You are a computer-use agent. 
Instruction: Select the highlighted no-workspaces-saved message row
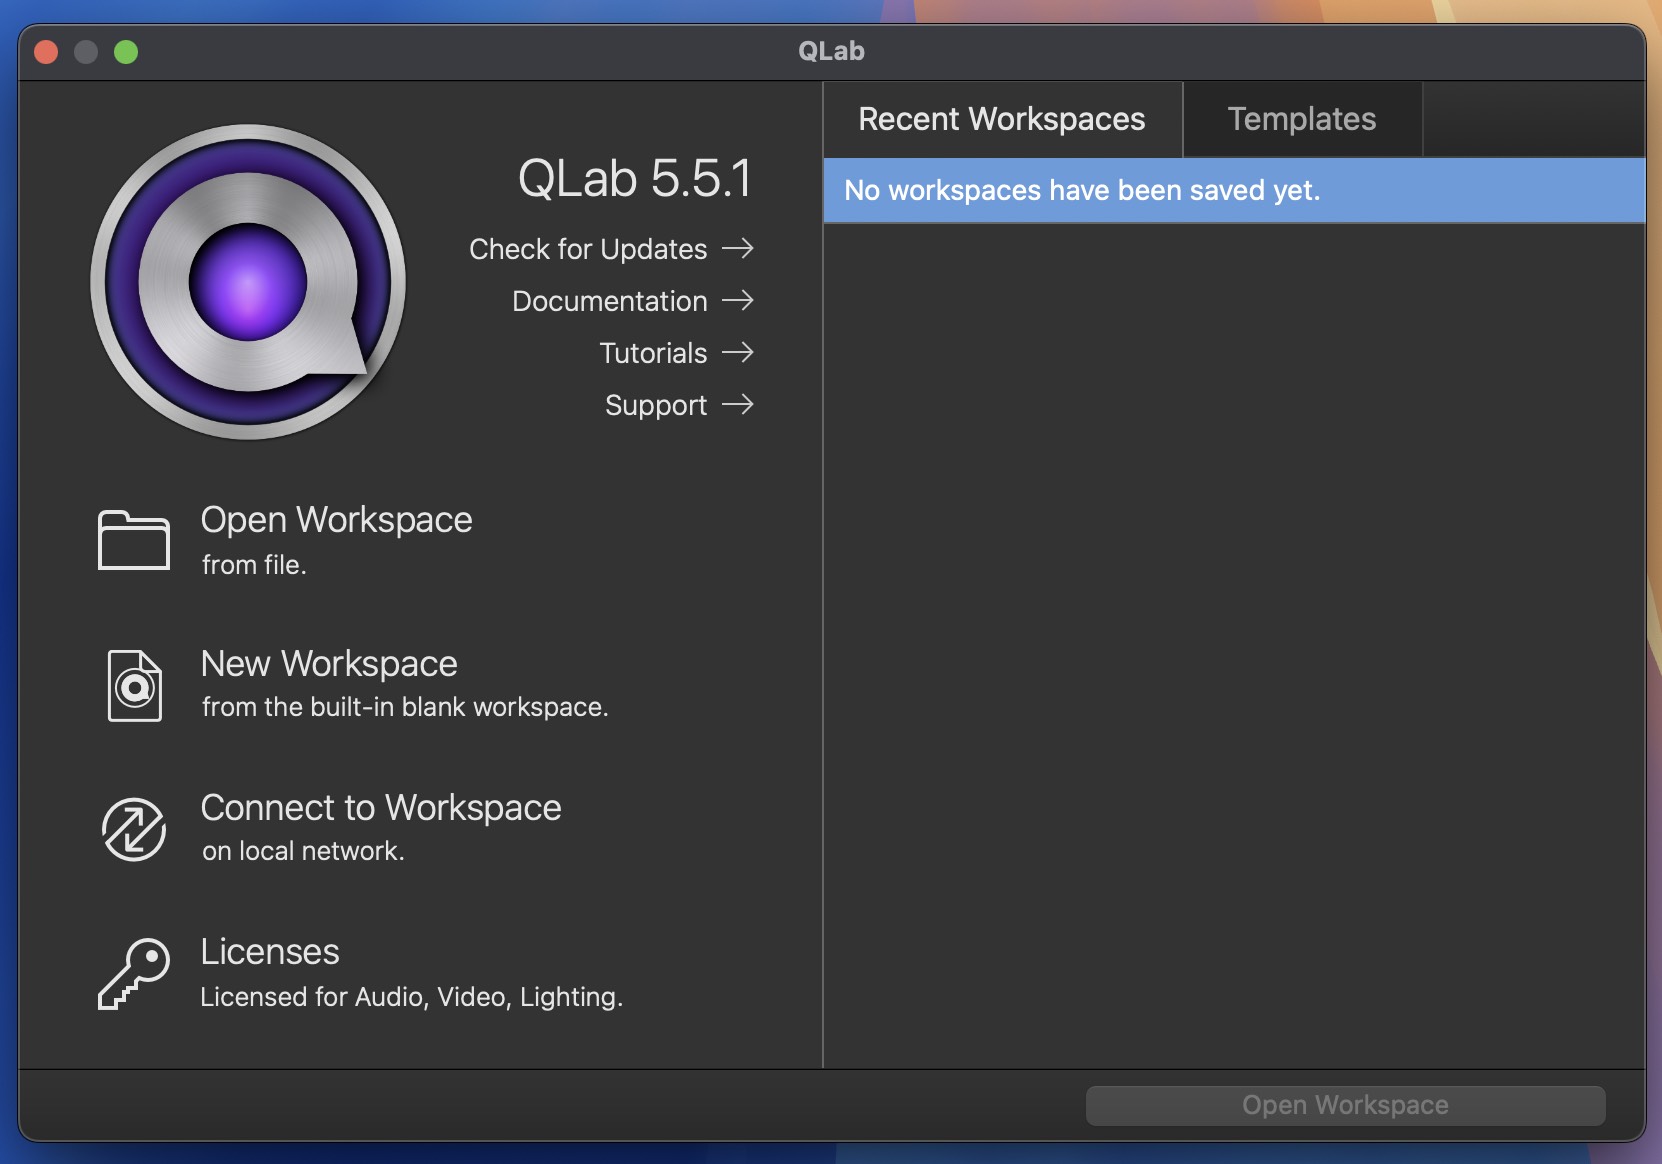(x=1082, y=190)
